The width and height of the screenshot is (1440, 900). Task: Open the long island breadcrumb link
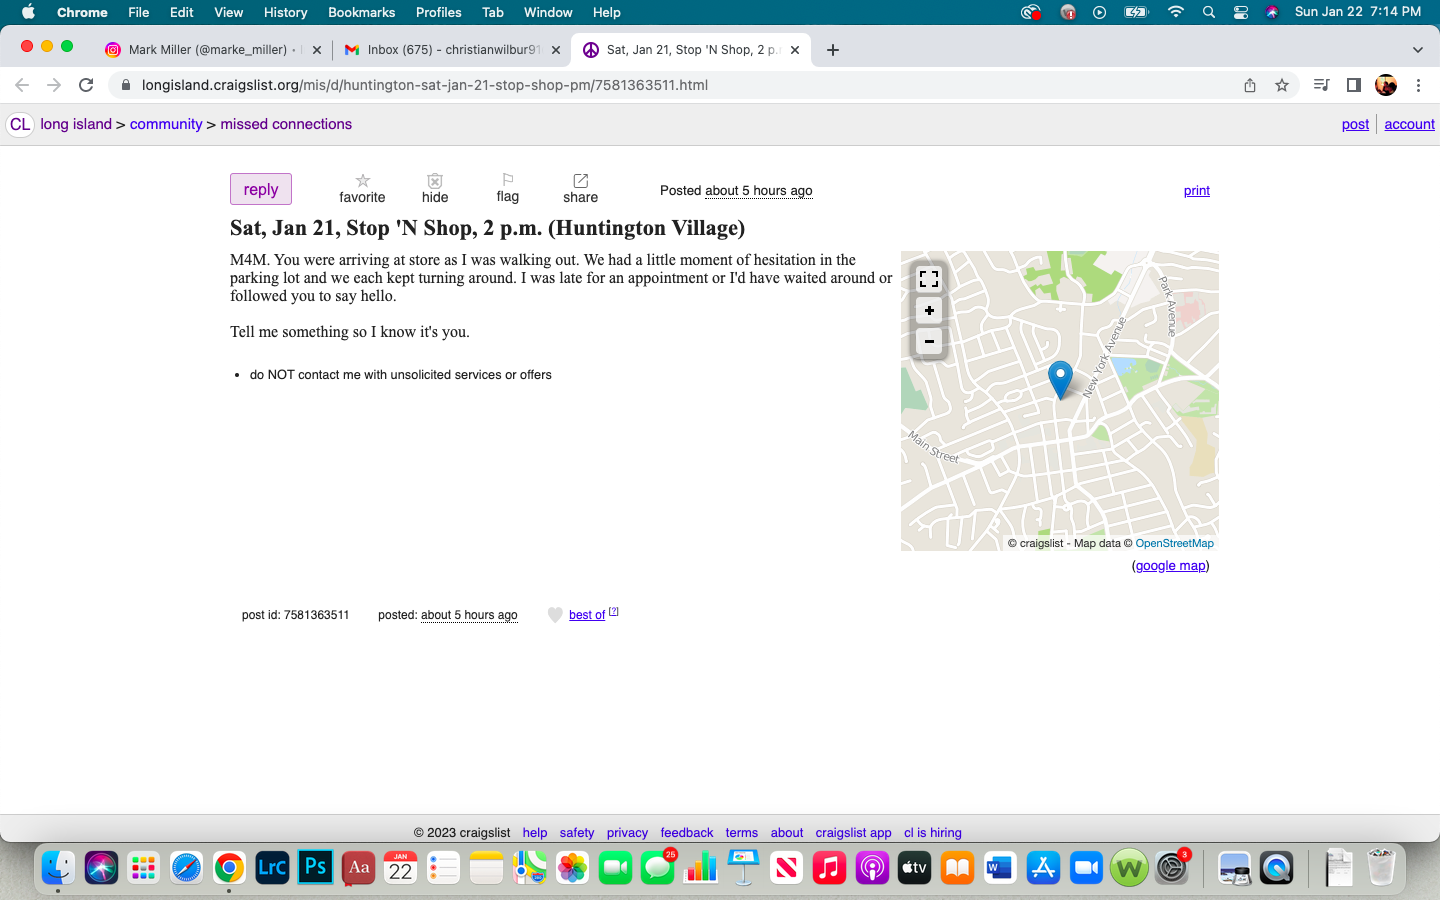[76, 124]
